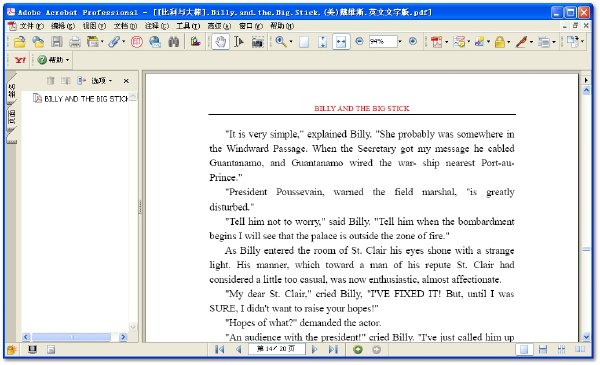Click the new bookmark icon in panel header
Viewport: 600px width, 365px height.
(x=81, y=81)
